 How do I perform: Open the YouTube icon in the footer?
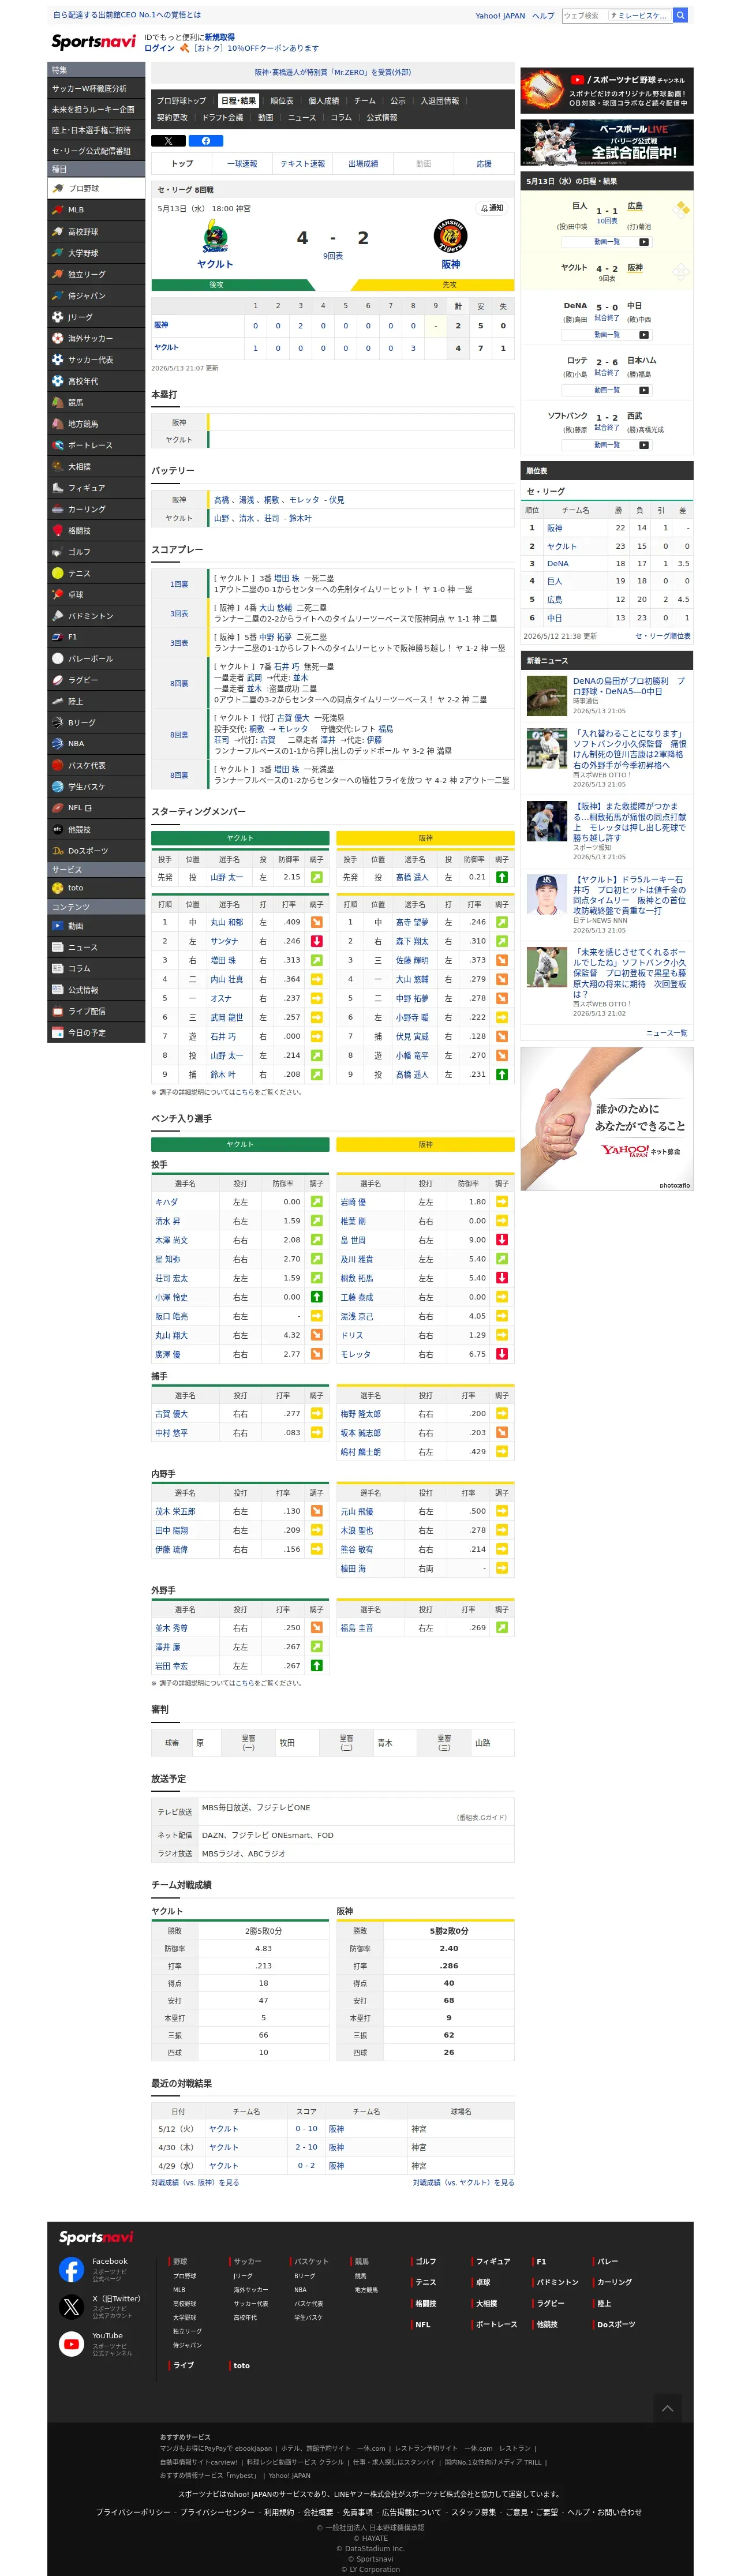(71, 2344)
